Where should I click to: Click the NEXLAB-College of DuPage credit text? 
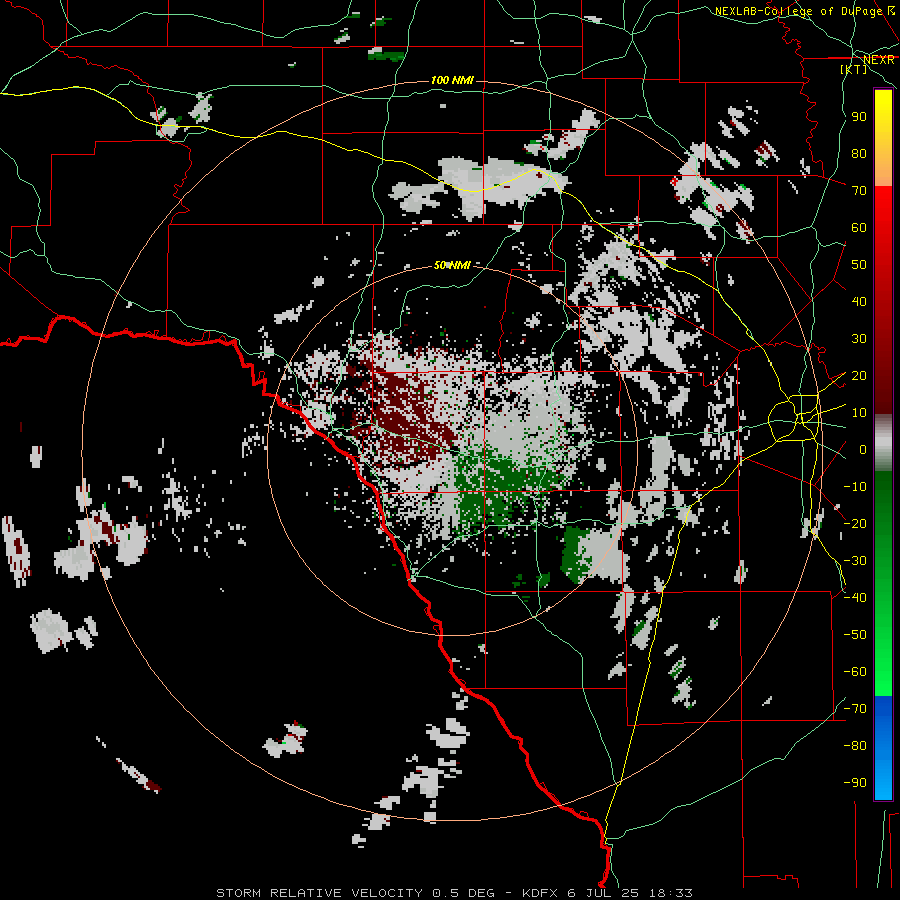798,11
